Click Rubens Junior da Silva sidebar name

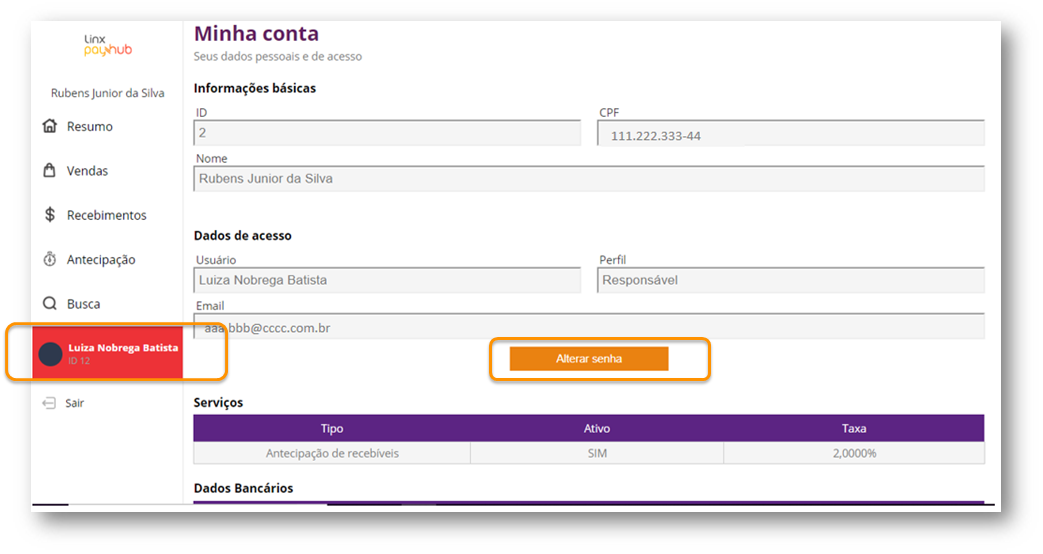click(108, 93)
